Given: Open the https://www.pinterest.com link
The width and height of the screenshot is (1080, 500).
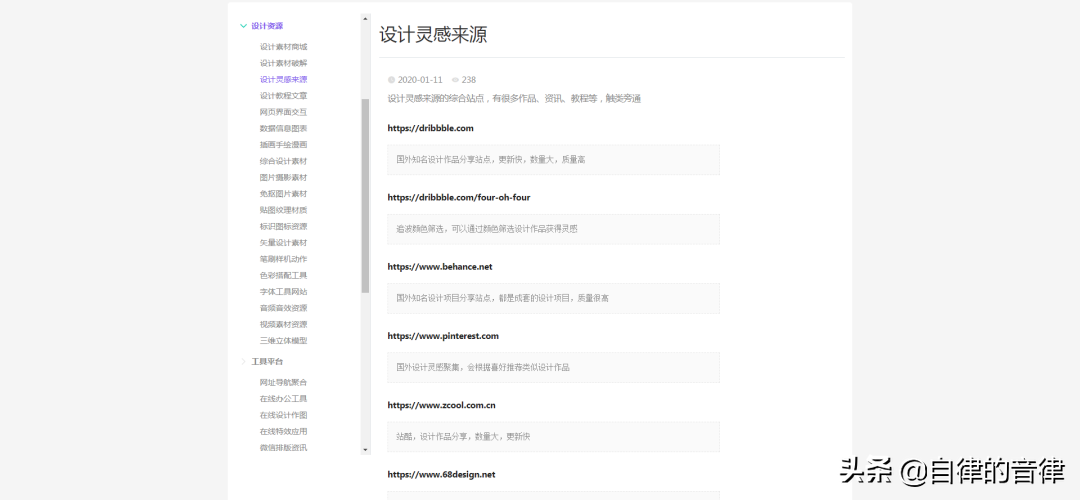Looking at the screenshot, I should coord(443,336).
